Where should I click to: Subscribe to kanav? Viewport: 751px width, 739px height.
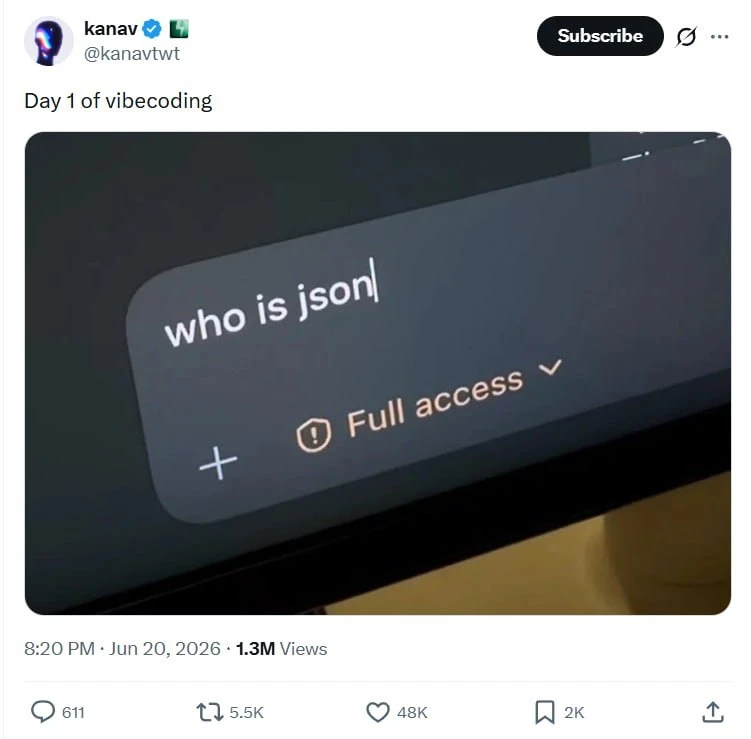coord(600,36)
